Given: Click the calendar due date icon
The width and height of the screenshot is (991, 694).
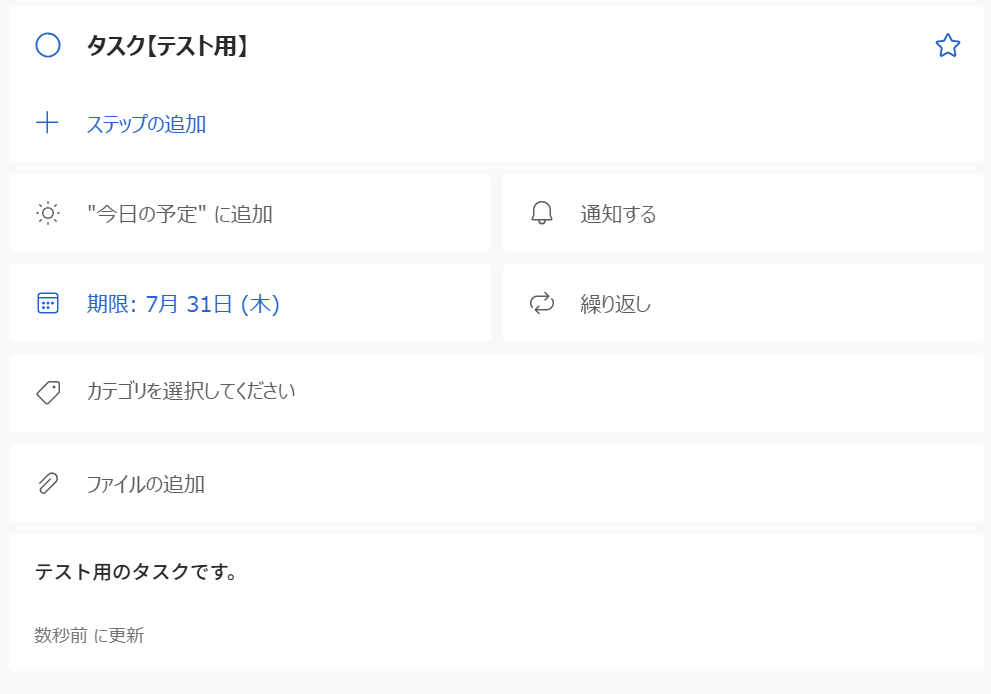Looking at the screenshot, I should point(47,303).
